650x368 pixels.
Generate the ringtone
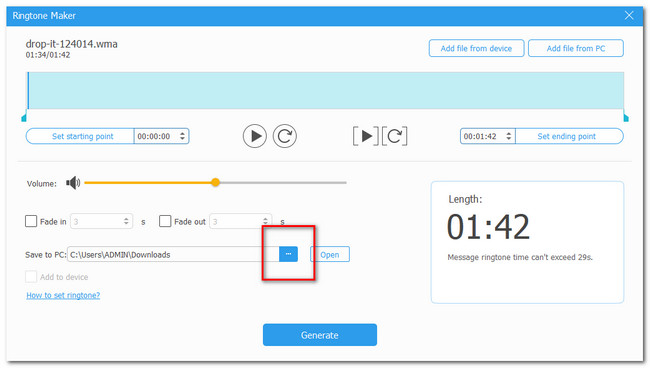click(320, 335)
